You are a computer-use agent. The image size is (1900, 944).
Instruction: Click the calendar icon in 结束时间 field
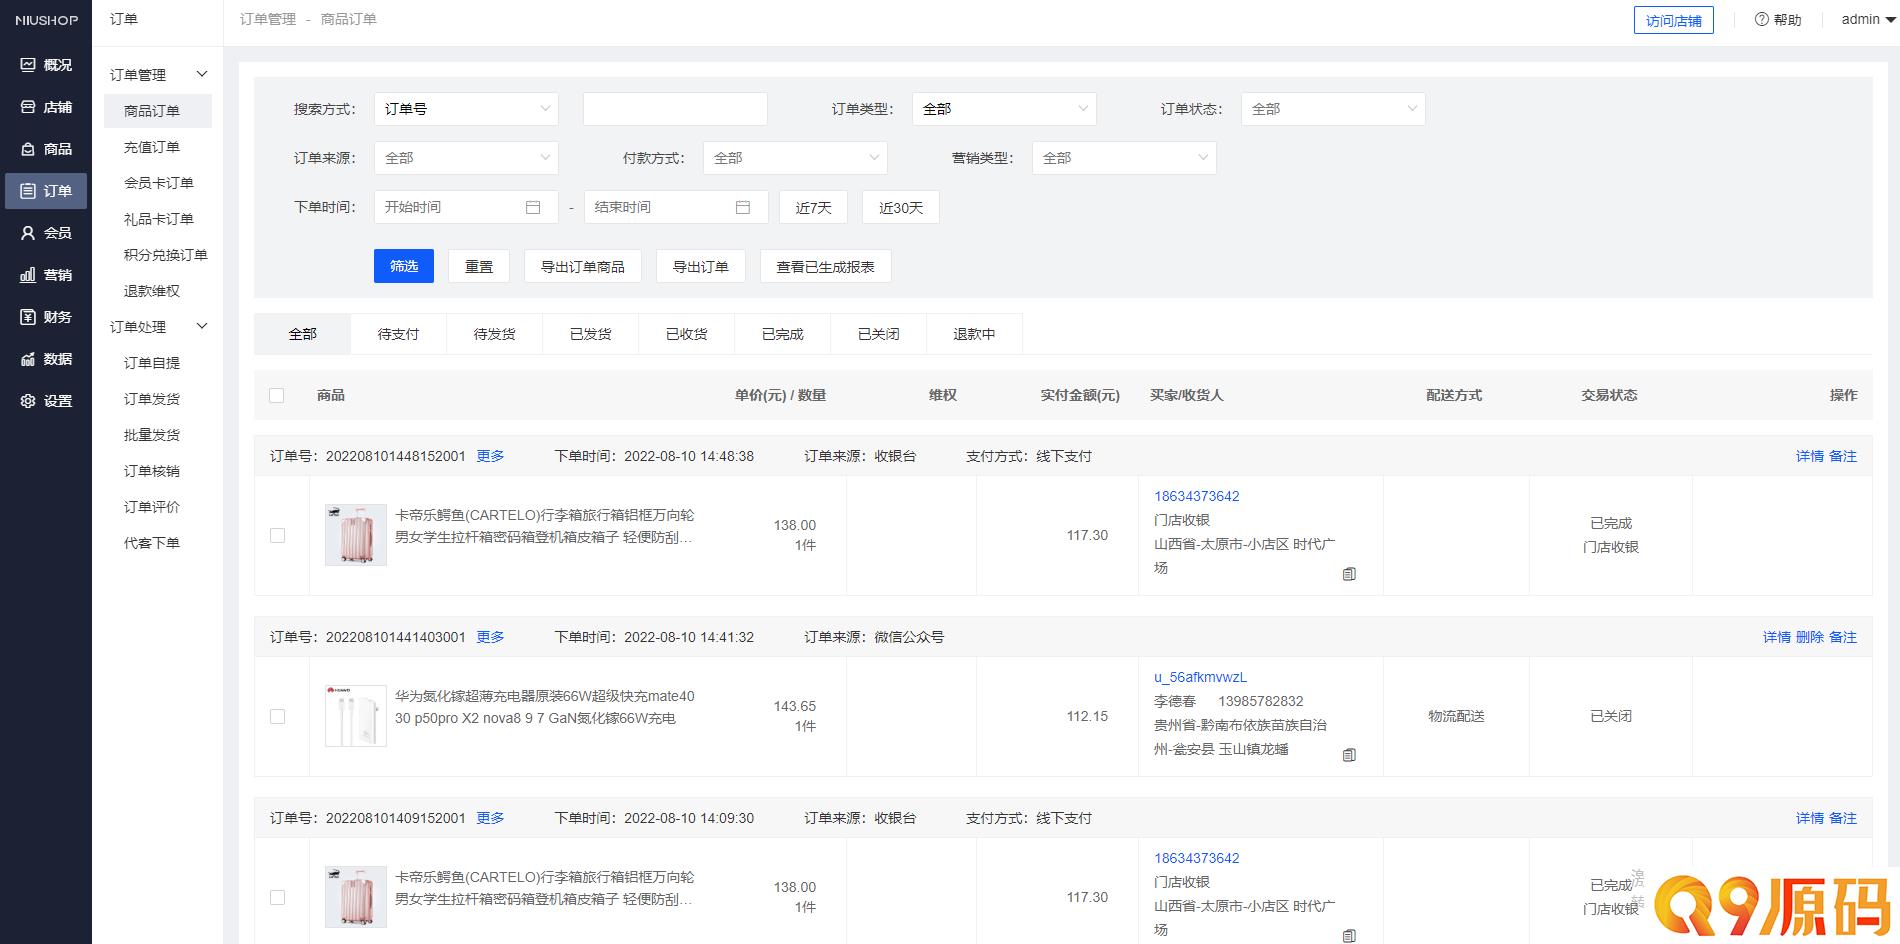[743, 207]
